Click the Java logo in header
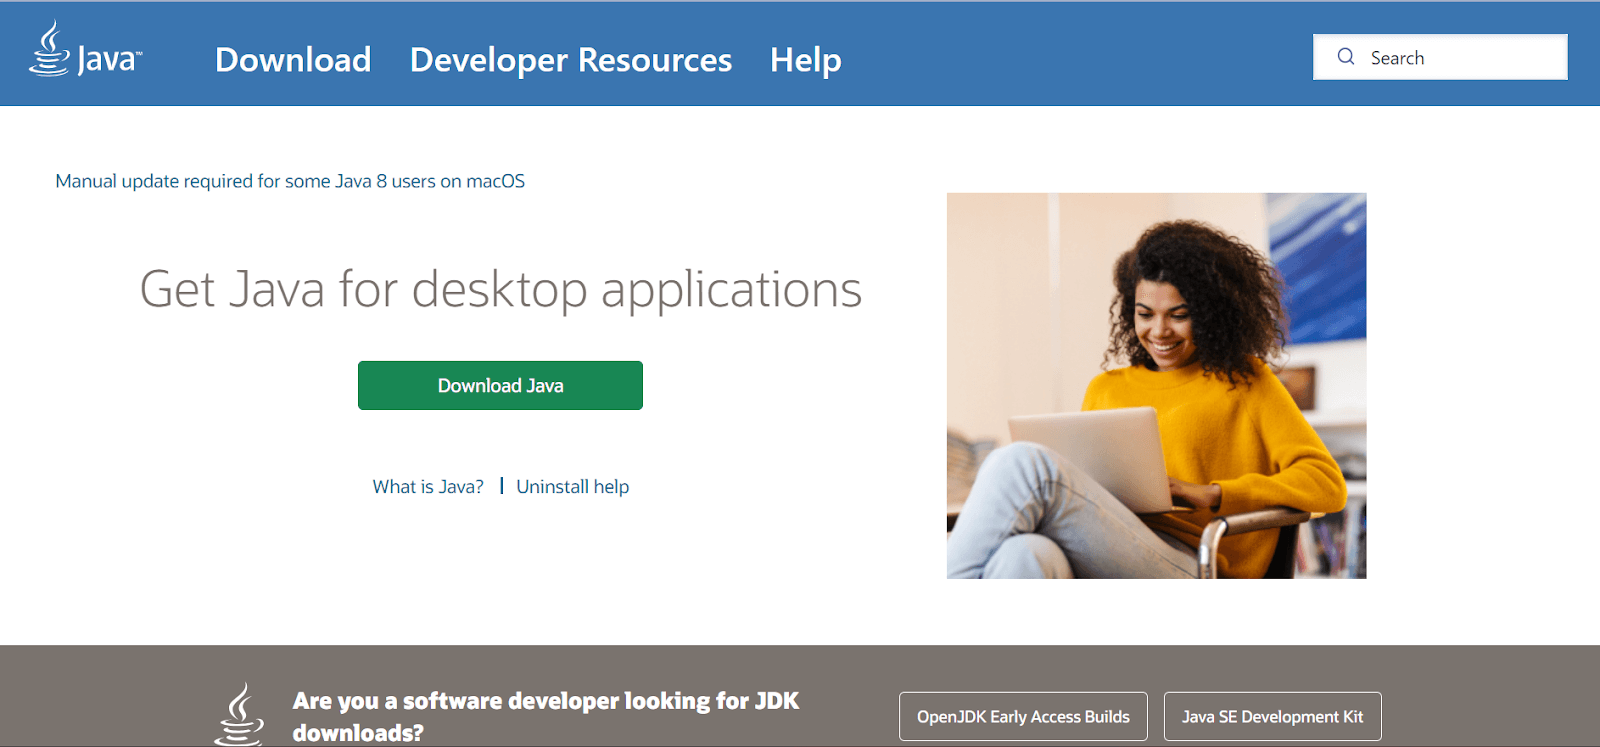This screenshot has height=747, width=1600. tap(85, 50)
